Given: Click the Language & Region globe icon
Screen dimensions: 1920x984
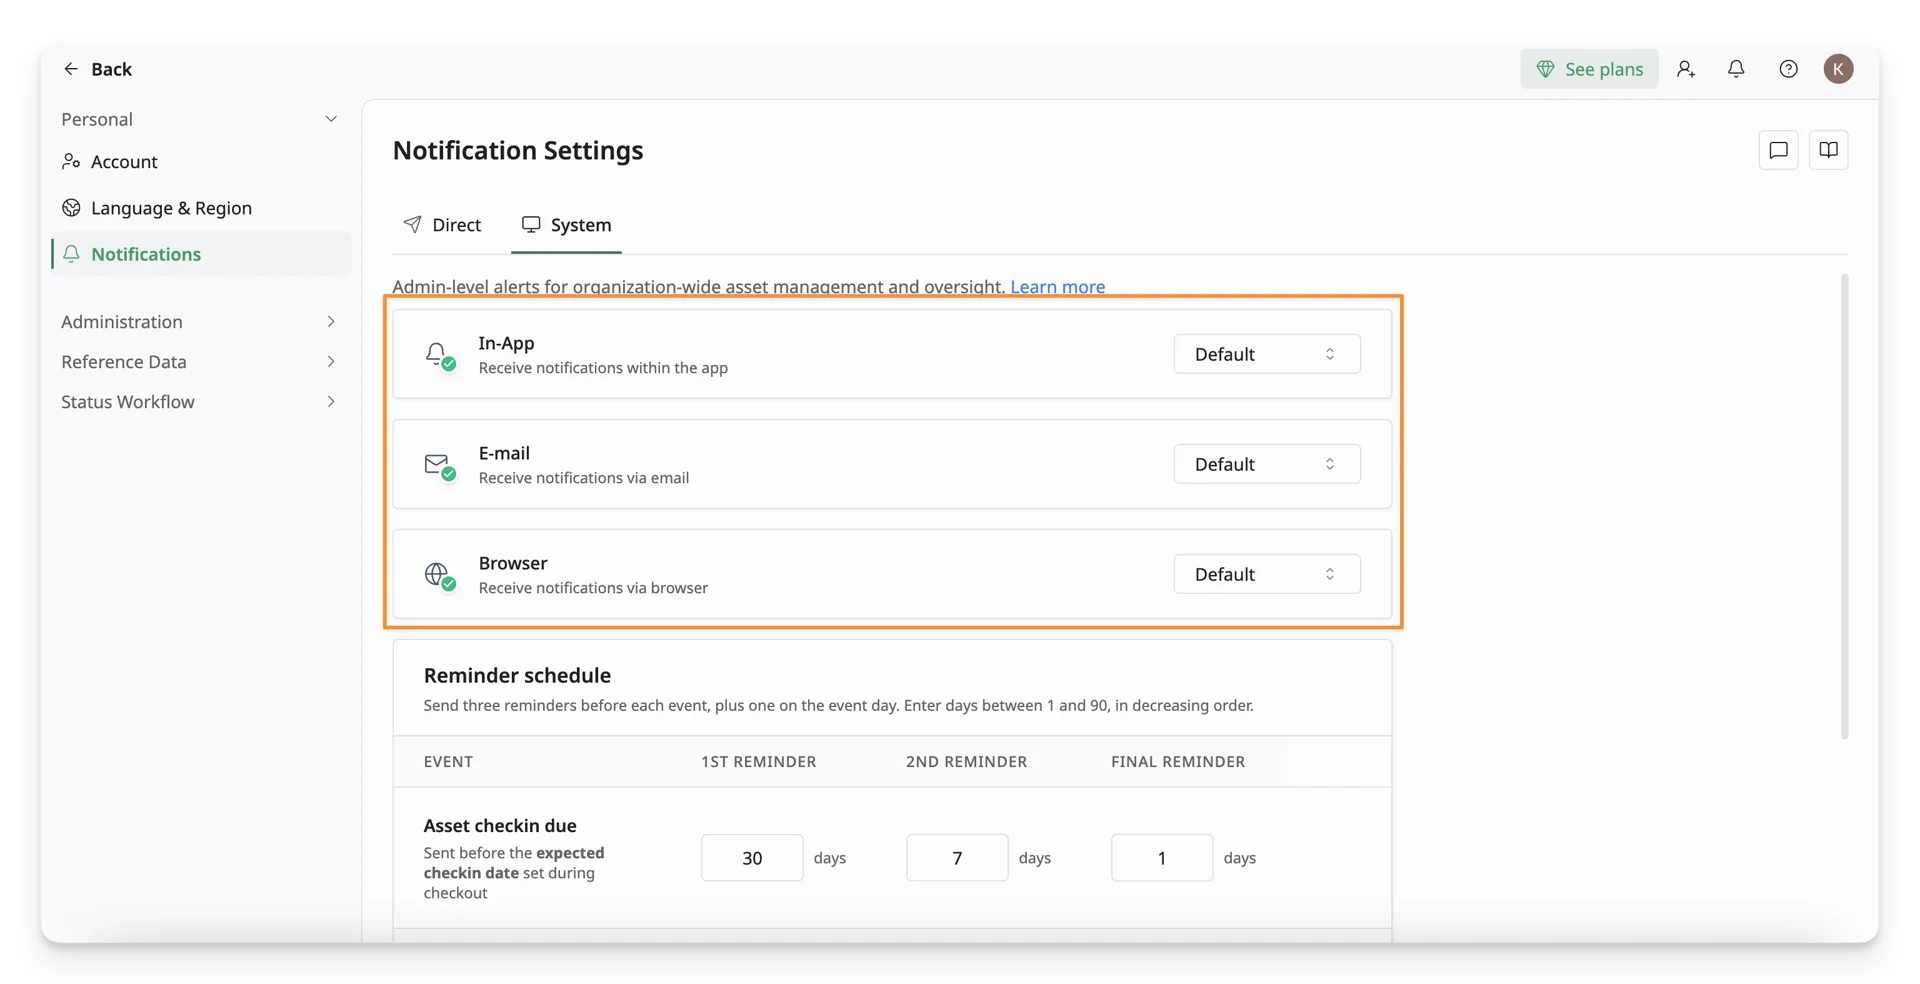Looking at the screenshot, I should (x=71, y=208).
